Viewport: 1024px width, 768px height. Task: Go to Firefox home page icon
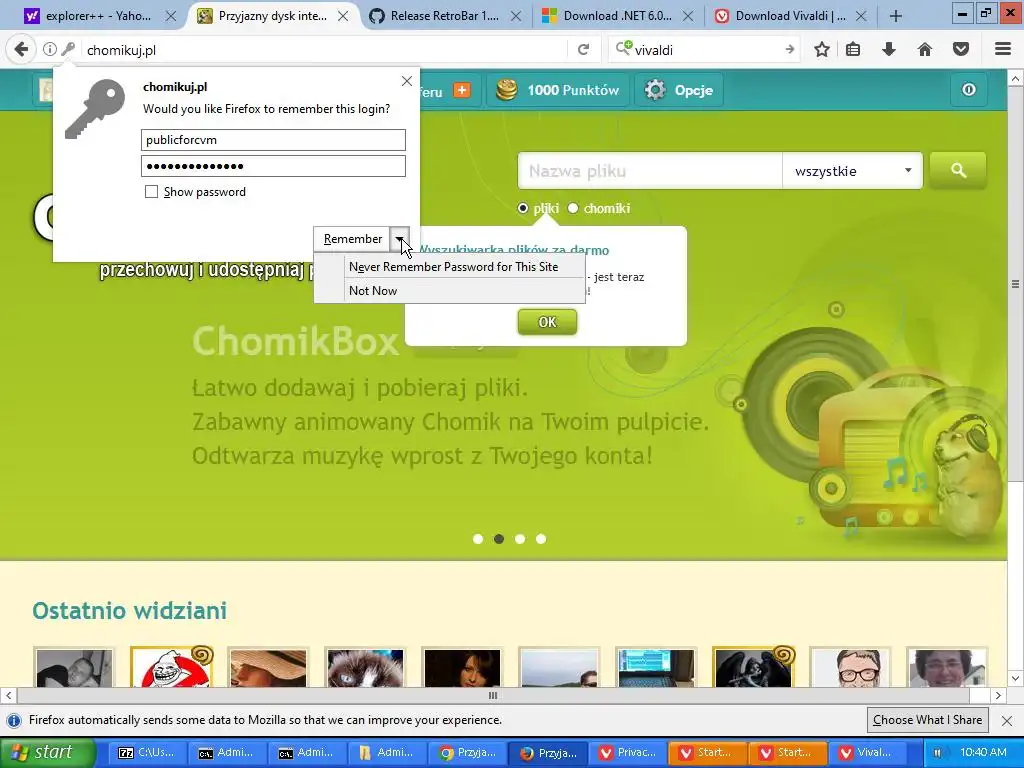(x=925, y=50)
